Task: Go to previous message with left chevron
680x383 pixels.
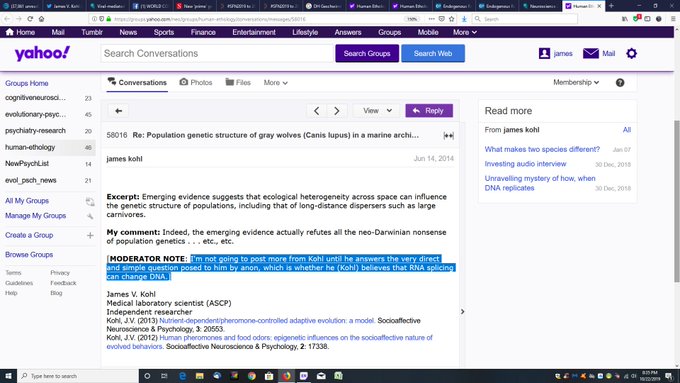Action: [317, 111]
